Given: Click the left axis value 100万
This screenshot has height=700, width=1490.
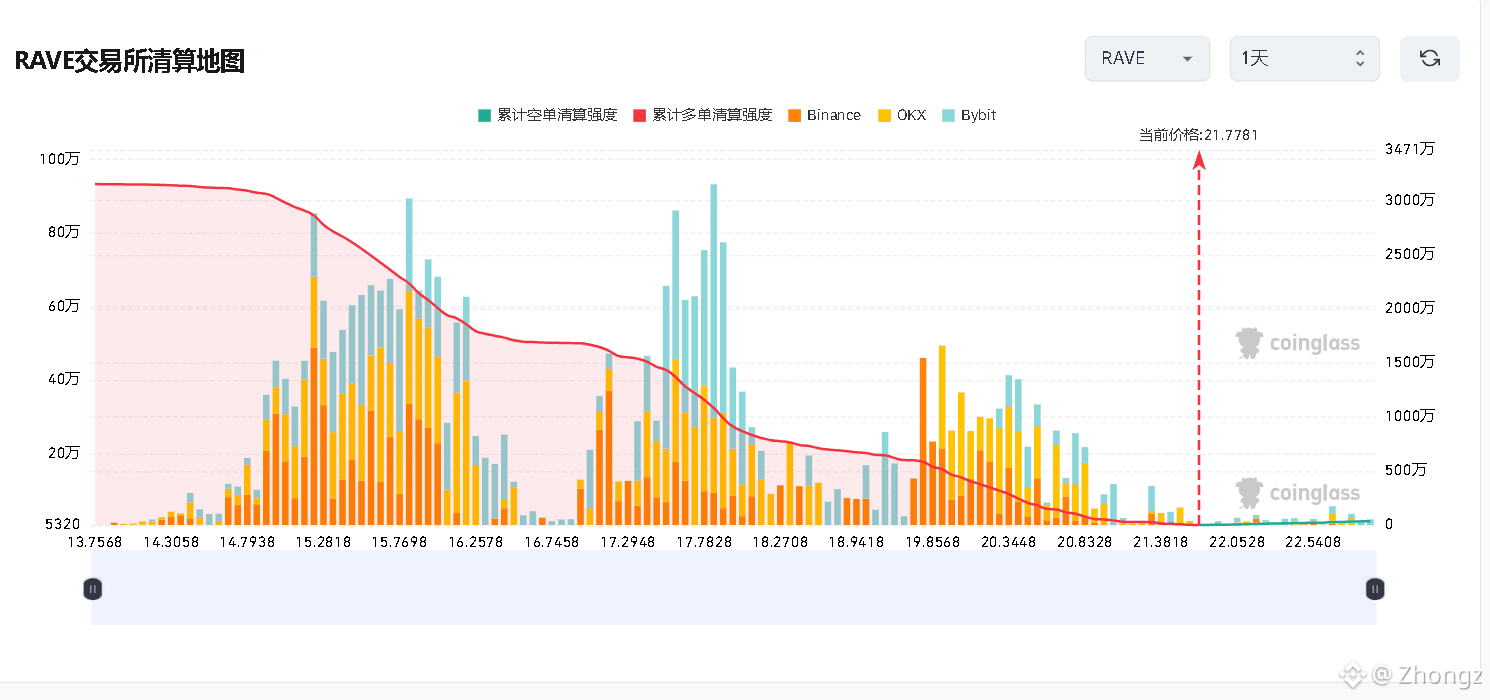Looking at the screenshot, I should (60, 158).
